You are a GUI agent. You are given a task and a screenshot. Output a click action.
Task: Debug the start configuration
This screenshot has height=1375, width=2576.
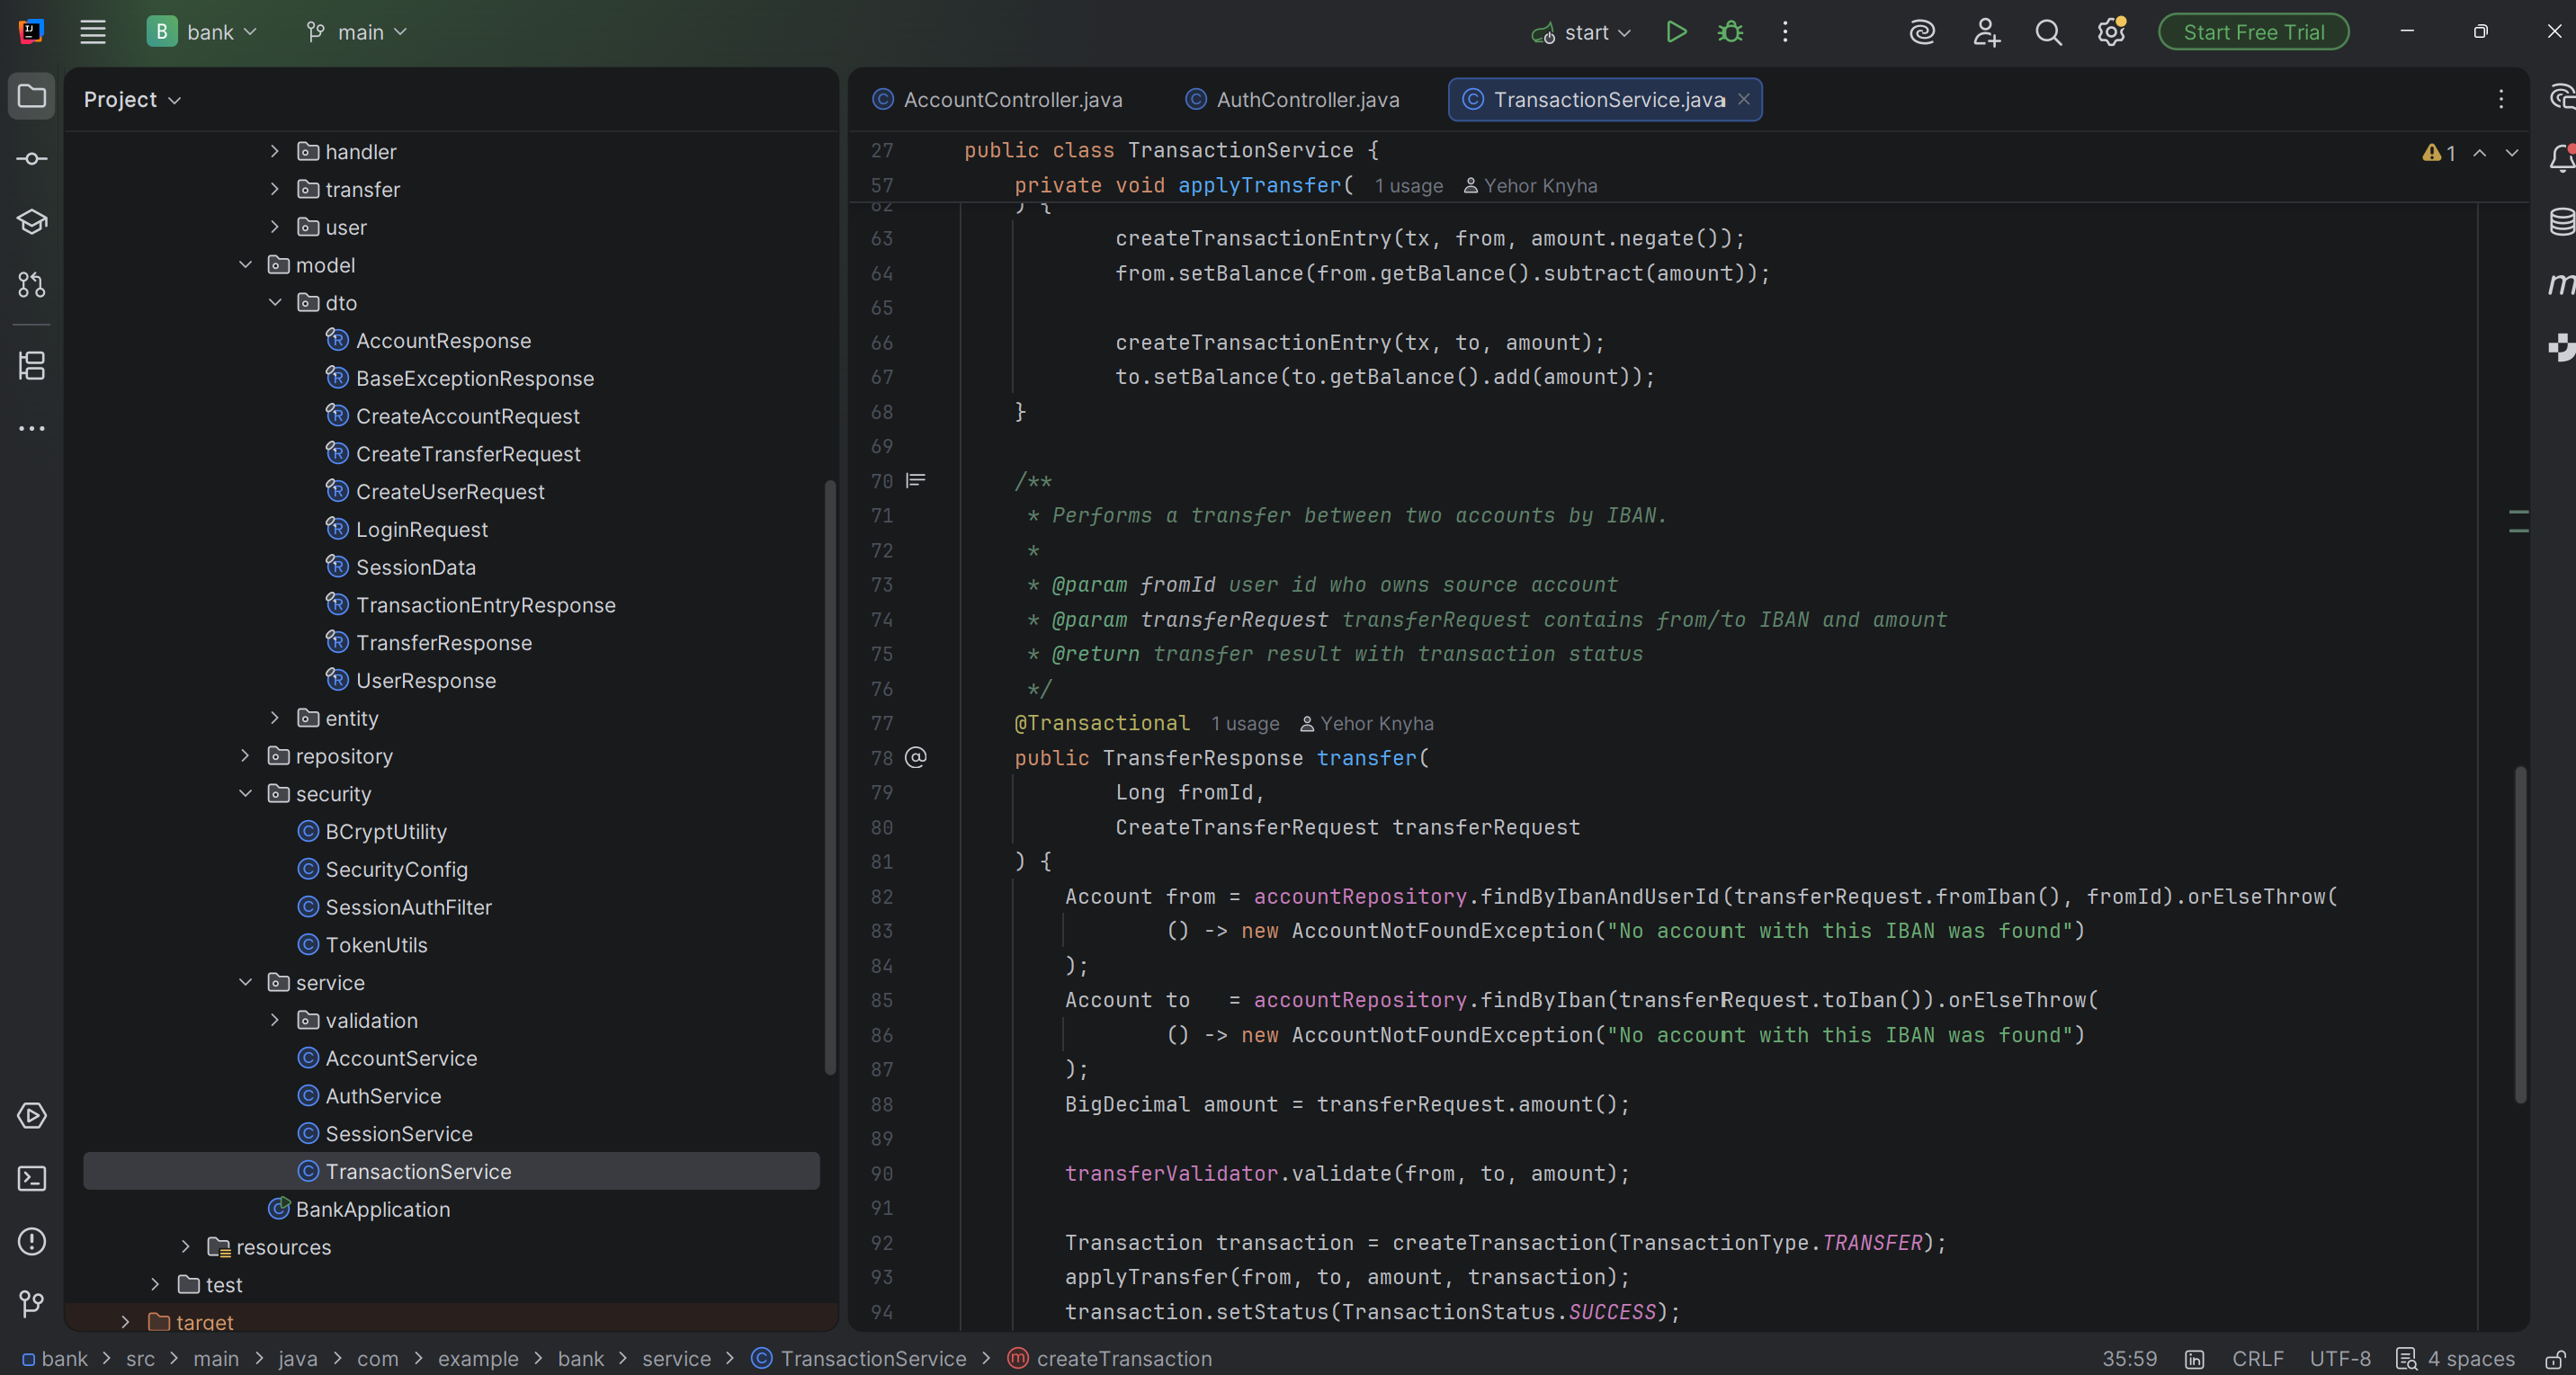click(1730, 32)
